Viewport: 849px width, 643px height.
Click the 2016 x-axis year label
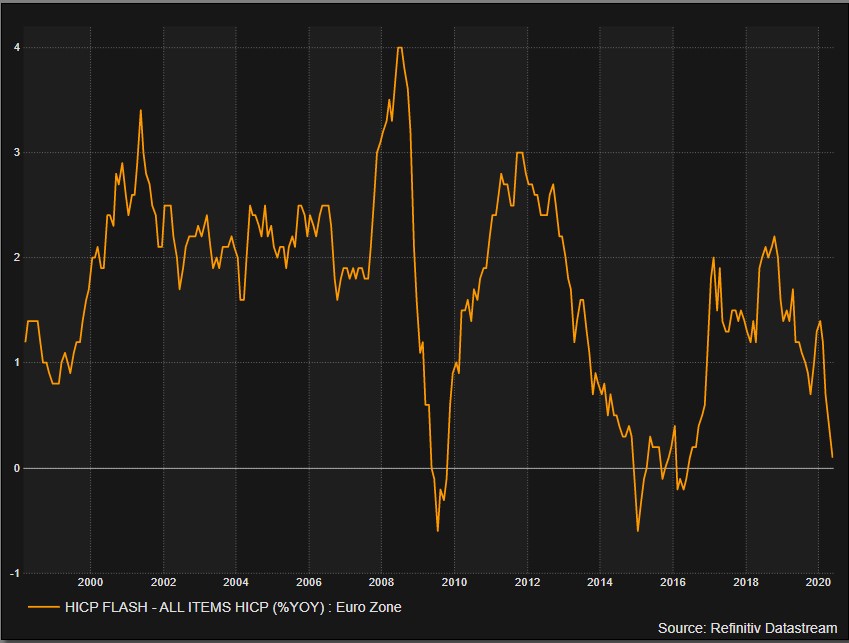coord(673,581)
